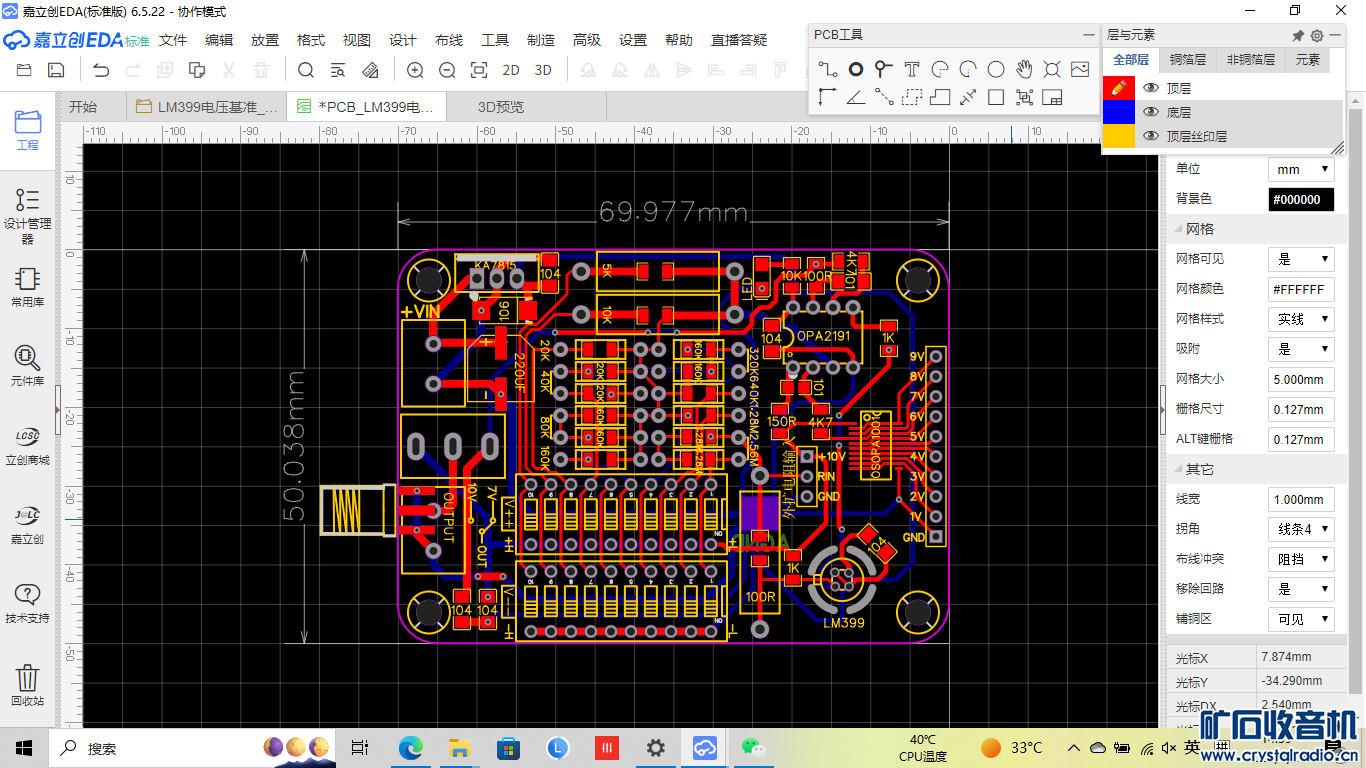Click the 背景色 #000000 color box
Screen dimensions: 1366x768
(1301, 199)
